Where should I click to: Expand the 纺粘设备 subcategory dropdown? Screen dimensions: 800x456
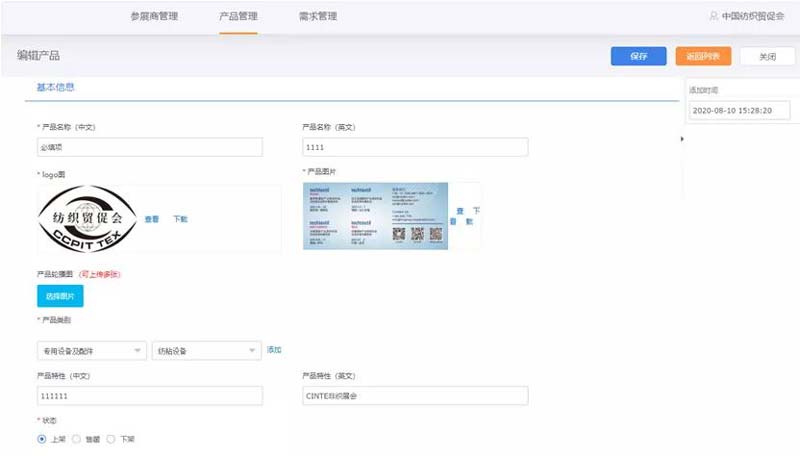point(205,350)
